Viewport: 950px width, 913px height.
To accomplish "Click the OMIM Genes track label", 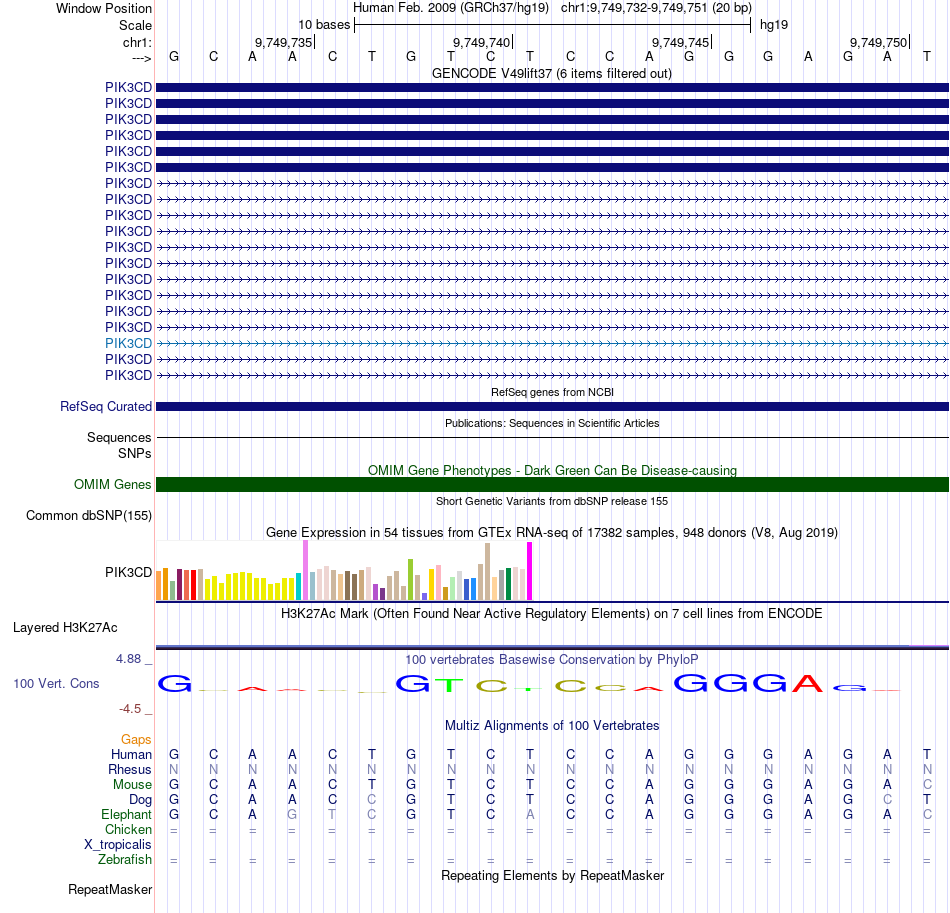I will 113,485.
